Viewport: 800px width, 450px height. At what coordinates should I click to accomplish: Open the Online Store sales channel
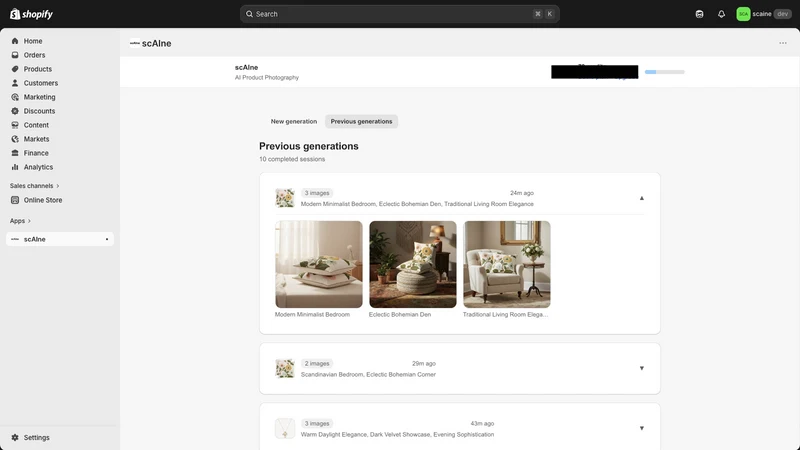43,200
